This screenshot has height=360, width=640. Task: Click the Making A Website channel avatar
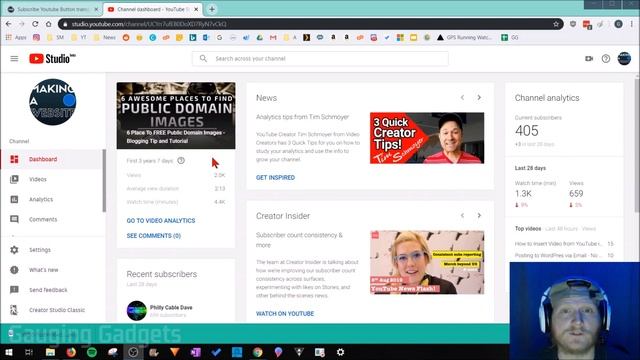(53, 102)
